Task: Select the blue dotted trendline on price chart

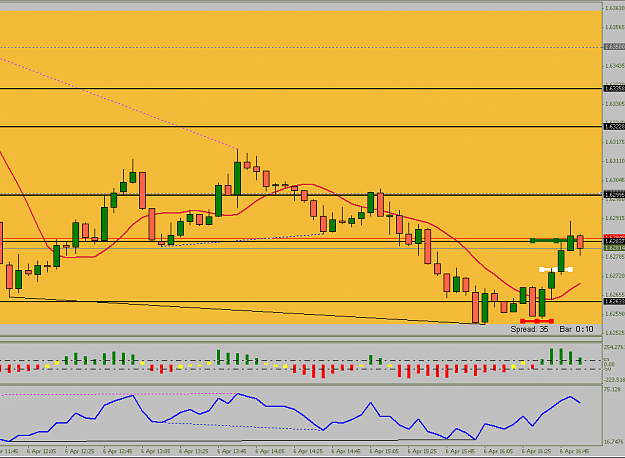Action: [243, 240]
